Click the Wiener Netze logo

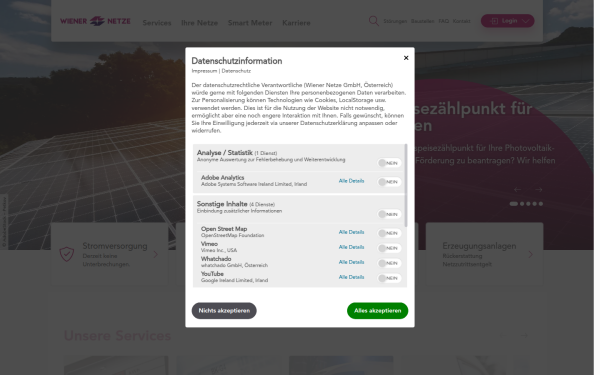[95, 21]
